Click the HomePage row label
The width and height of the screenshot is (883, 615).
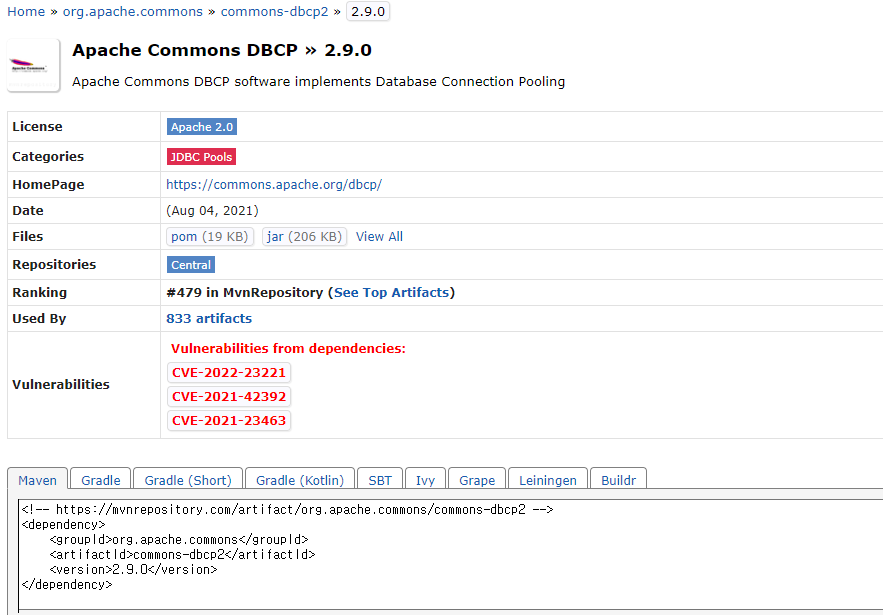tap(48, 185)
